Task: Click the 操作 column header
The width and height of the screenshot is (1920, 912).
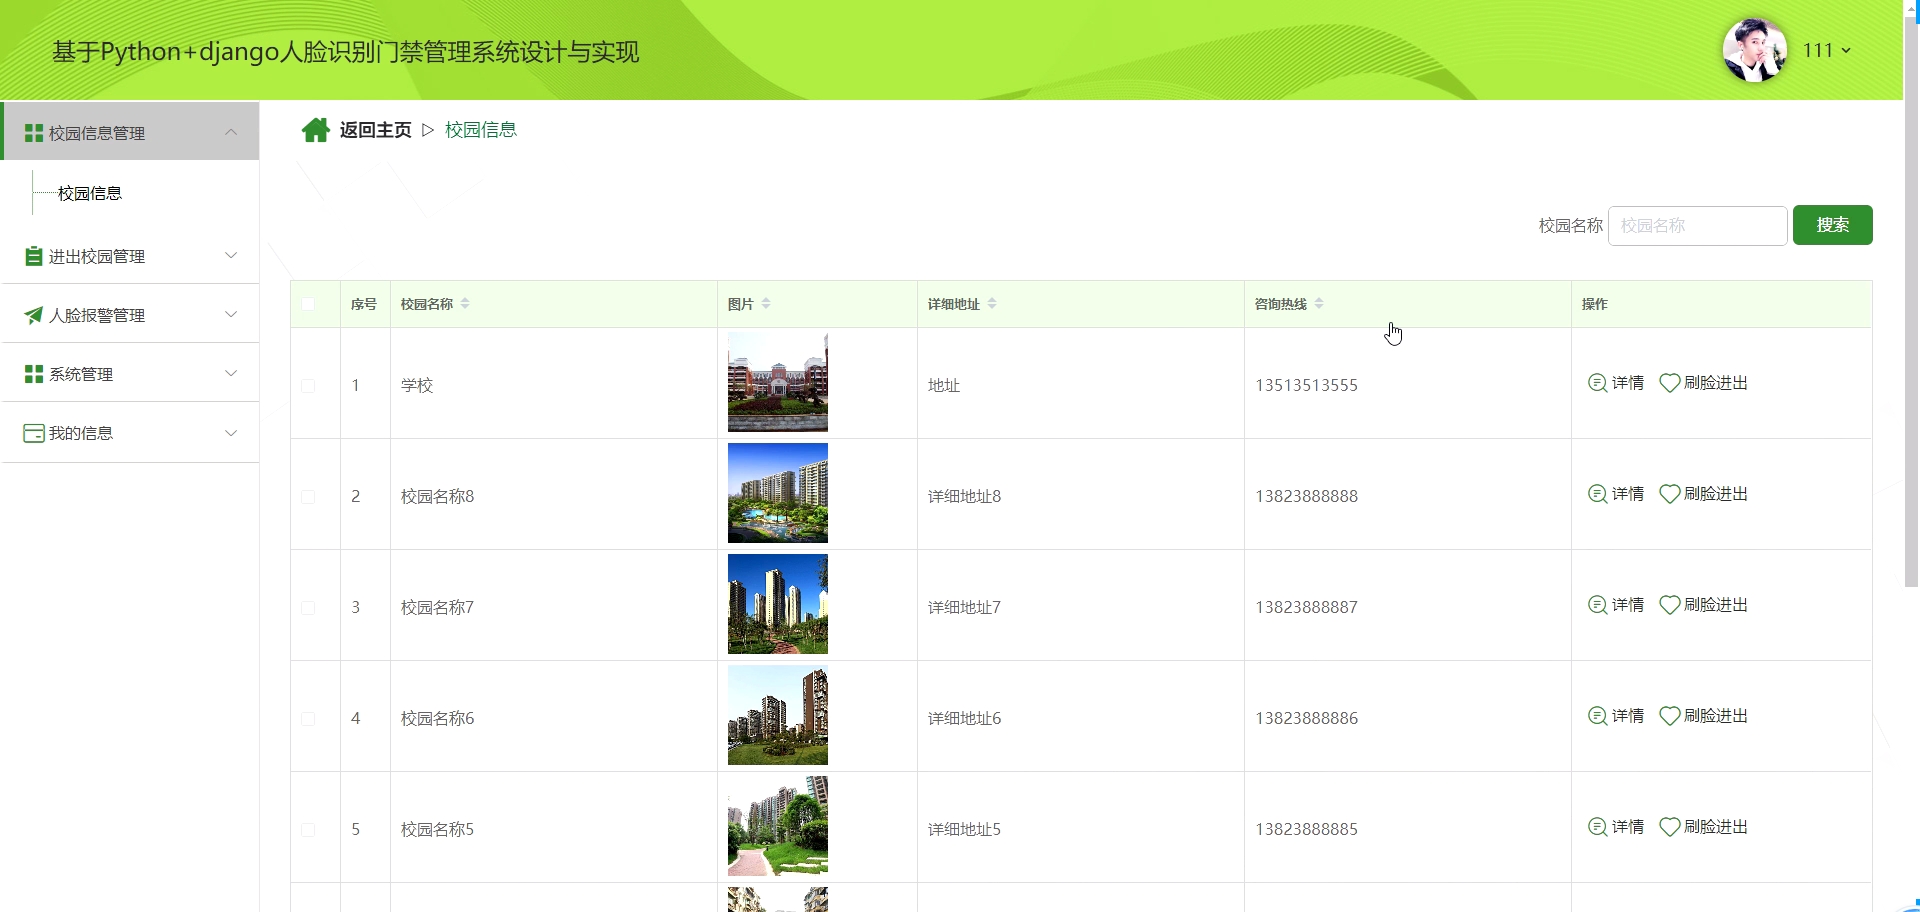Action: click(1594, 304)
